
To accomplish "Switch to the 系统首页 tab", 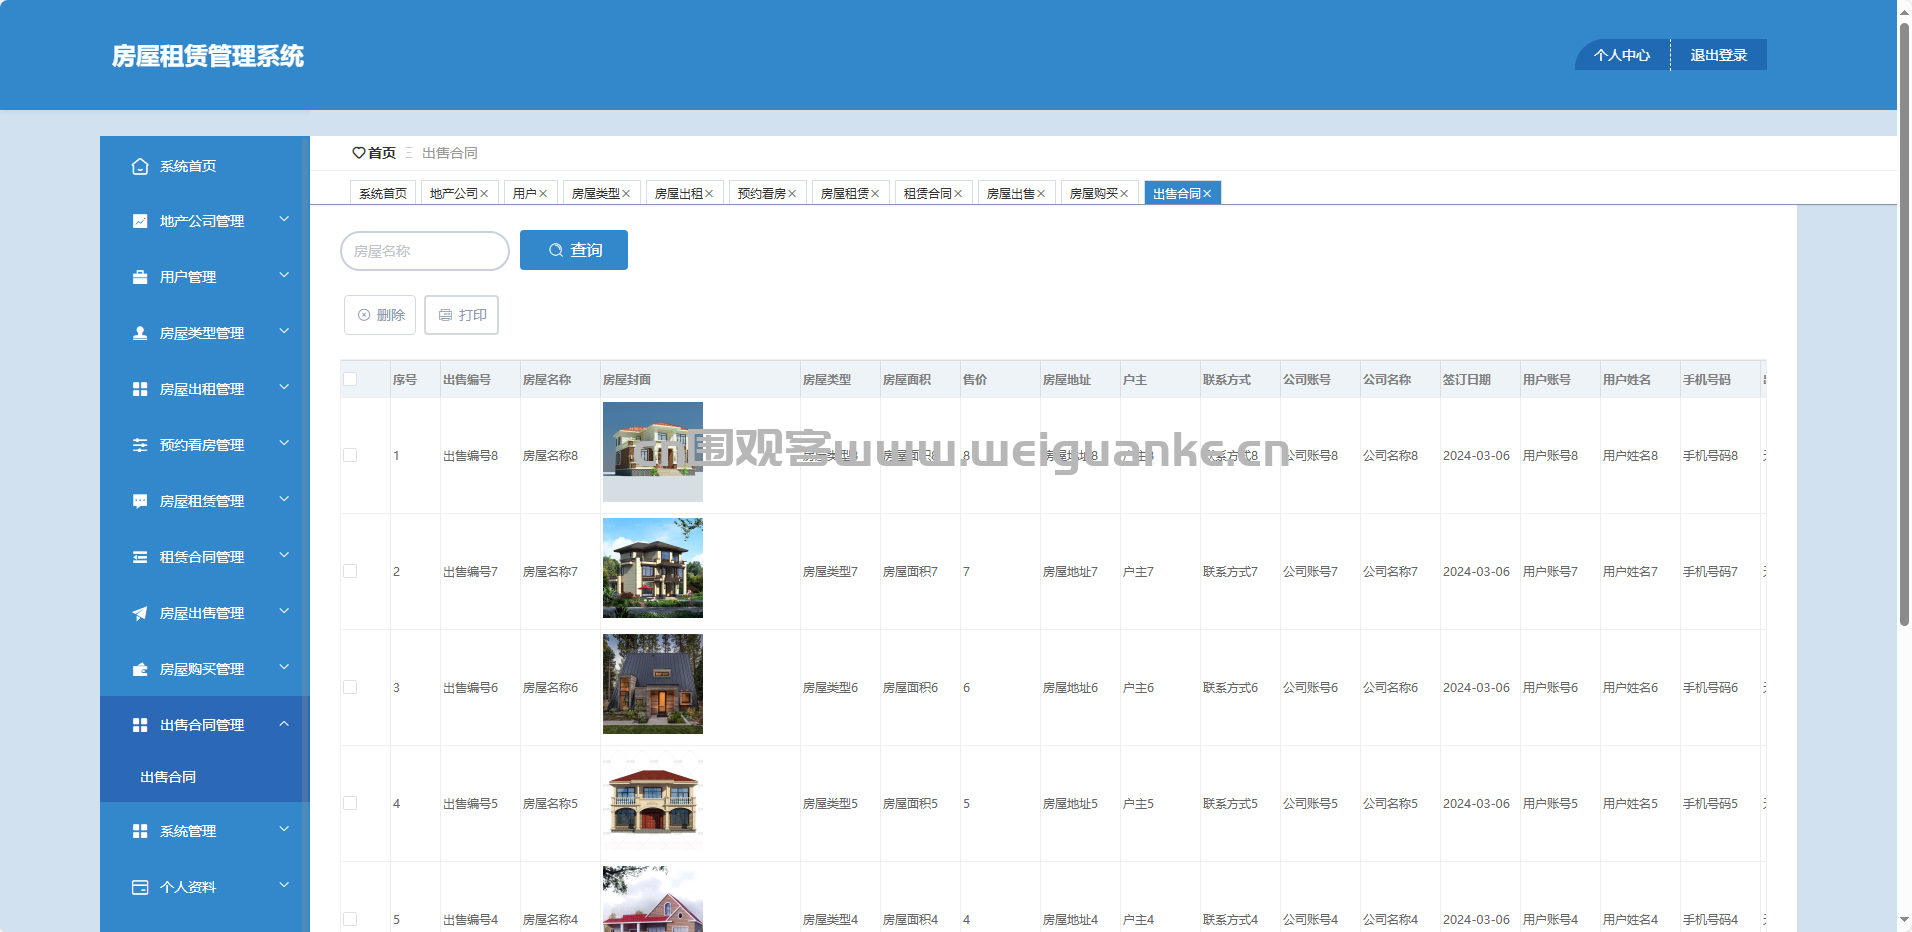I will (383, 193).
